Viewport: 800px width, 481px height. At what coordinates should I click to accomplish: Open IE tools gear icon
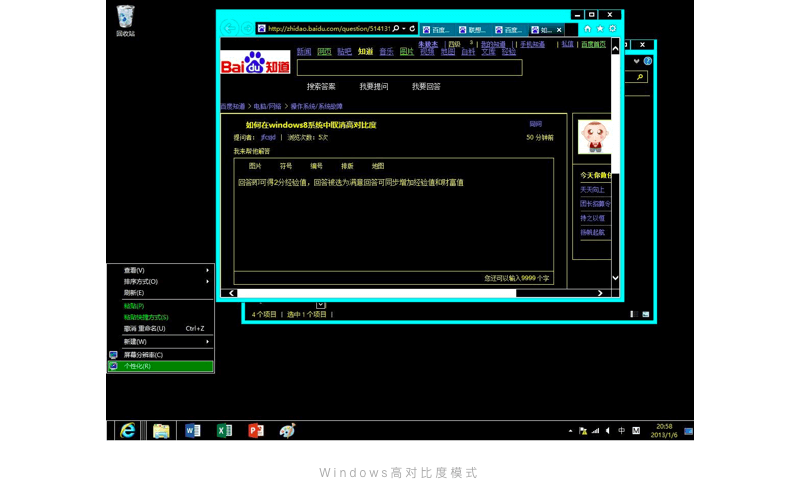(613, 29)
